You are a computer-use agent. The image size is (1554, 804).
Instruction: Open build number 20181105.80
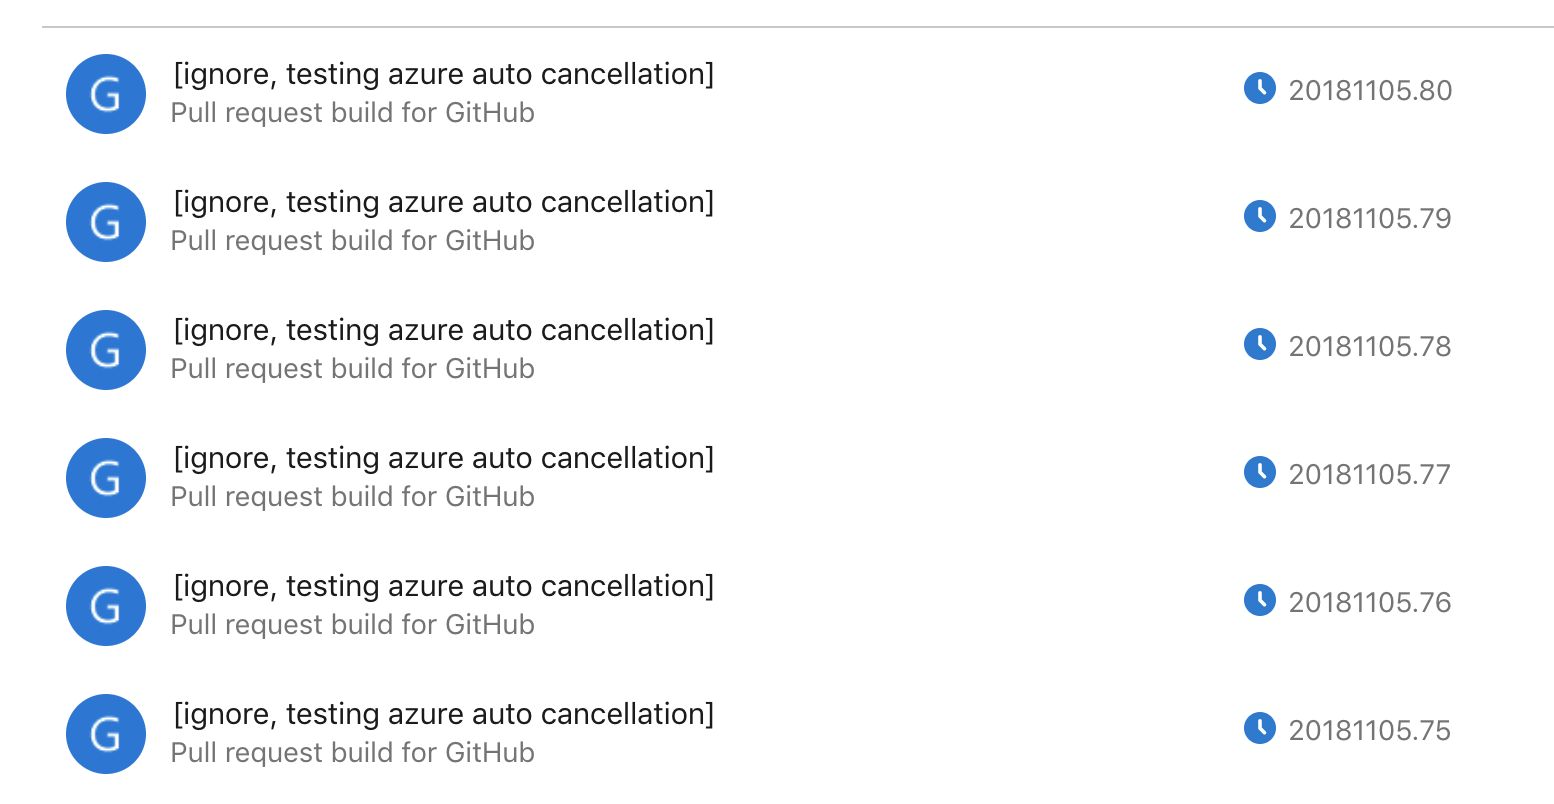[1369, 91]
